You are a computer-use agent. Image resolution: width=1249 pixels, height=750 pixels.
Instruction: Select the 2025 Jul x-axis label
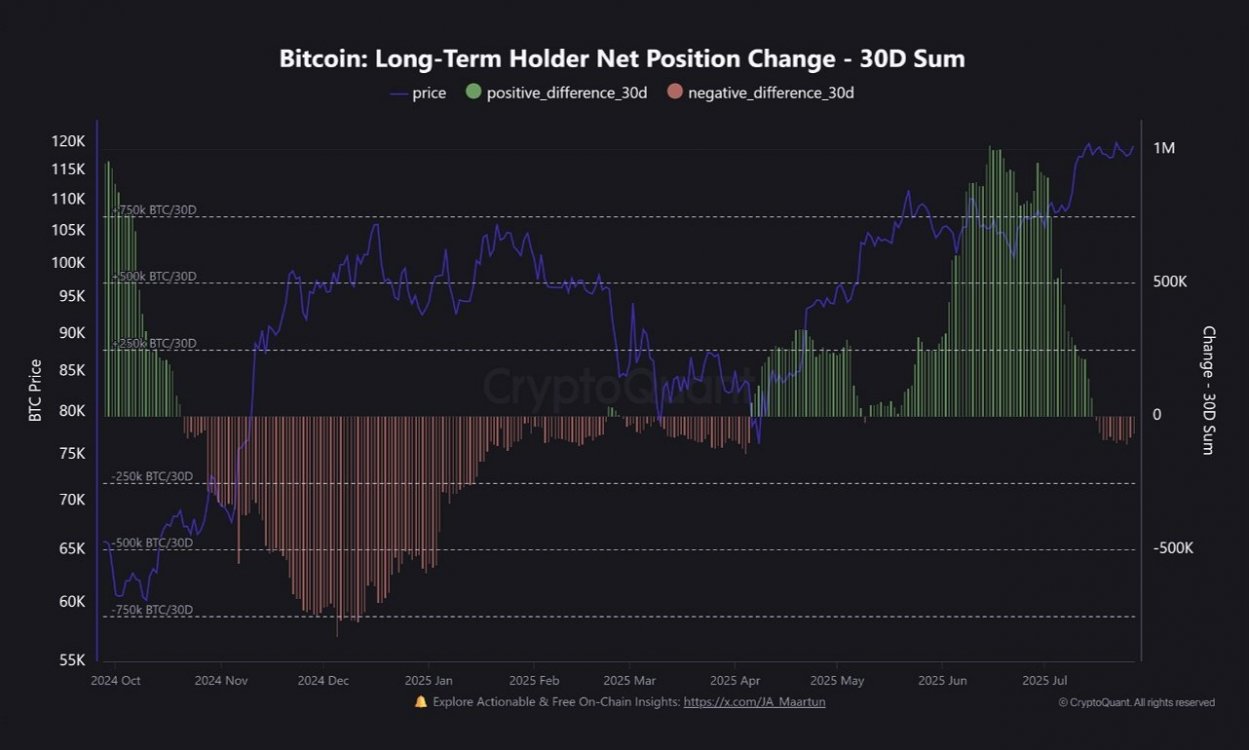point(1044,680)
